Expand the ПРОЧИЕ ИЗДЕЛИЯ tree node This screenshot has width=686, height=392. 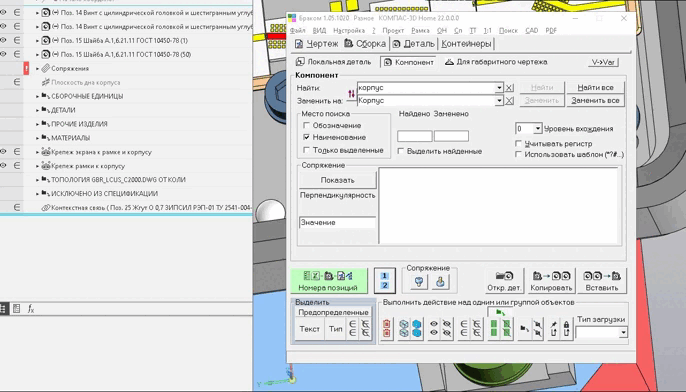coord(37,124)
